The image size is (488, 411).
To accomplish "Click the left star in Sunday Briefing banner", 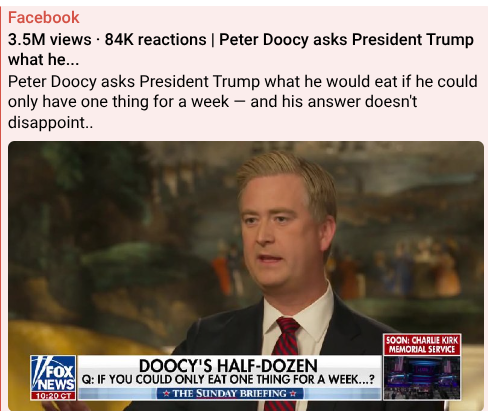I will click(x=166, y=394).
